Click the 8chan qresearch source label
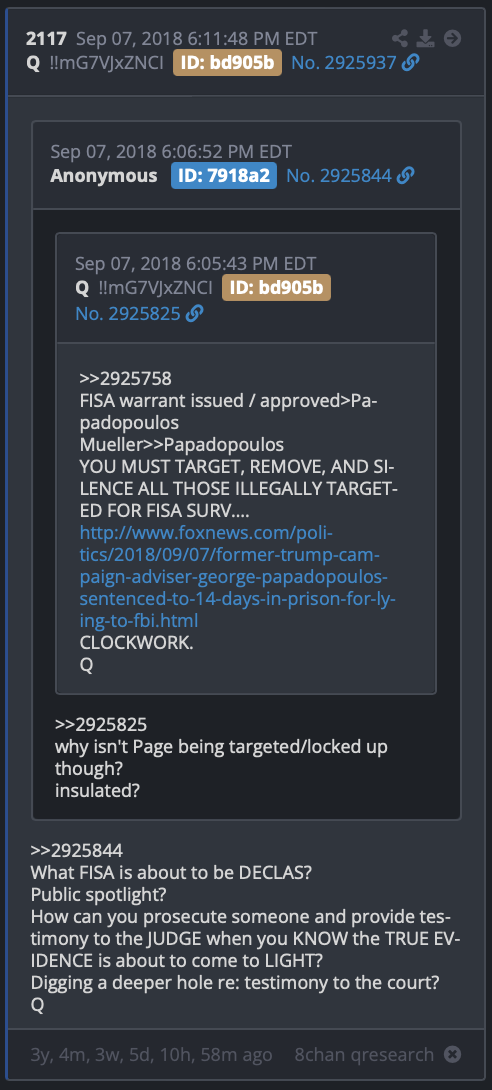 [x=364, y=1055]
